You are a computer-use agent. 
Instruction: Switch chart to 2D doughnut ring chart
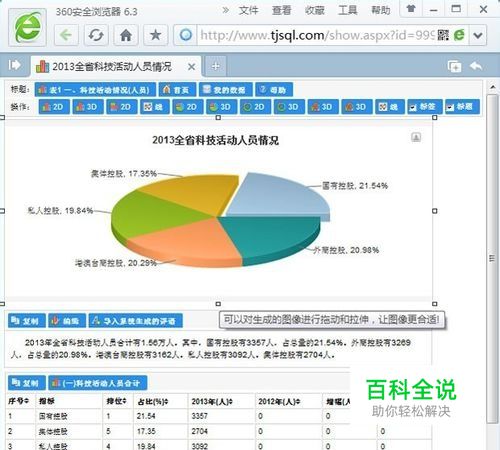click(255, 107)
